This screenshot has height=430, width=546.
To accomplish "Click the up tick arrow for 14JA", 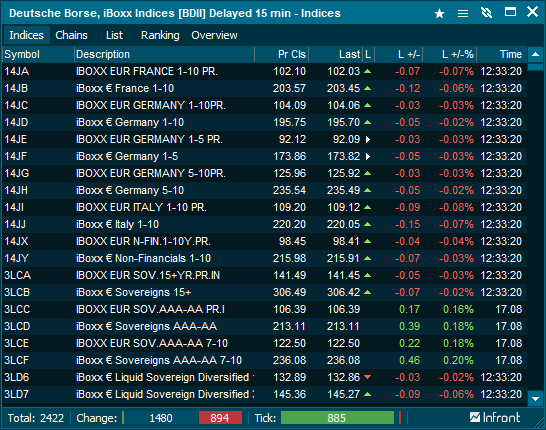I will point(367,71).
